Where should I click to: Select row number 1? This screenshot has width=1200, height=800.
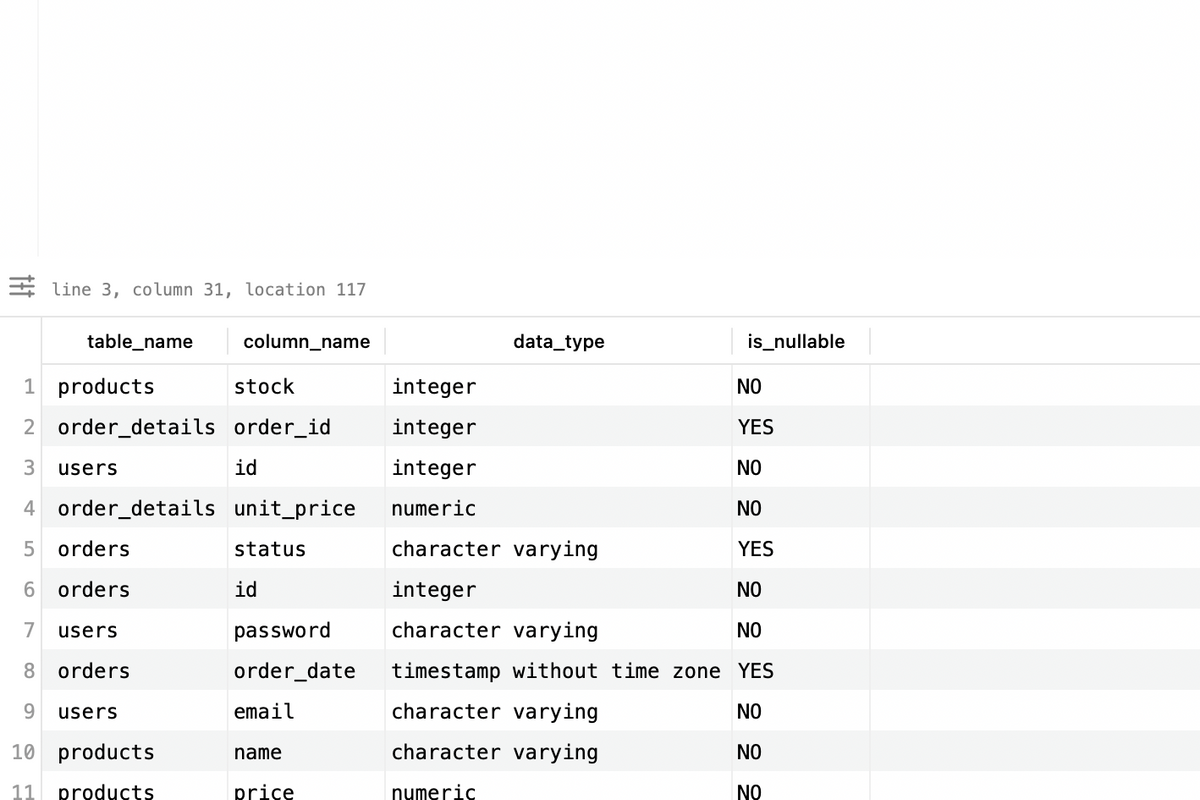pos(29,386)
